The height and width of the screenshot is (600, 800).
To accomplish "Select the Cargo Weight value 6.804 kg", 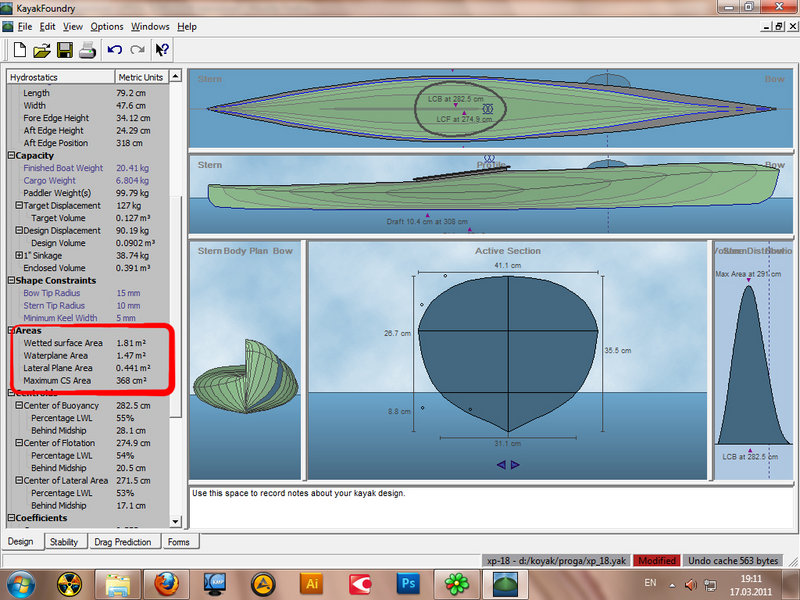I will coord(132,181).
